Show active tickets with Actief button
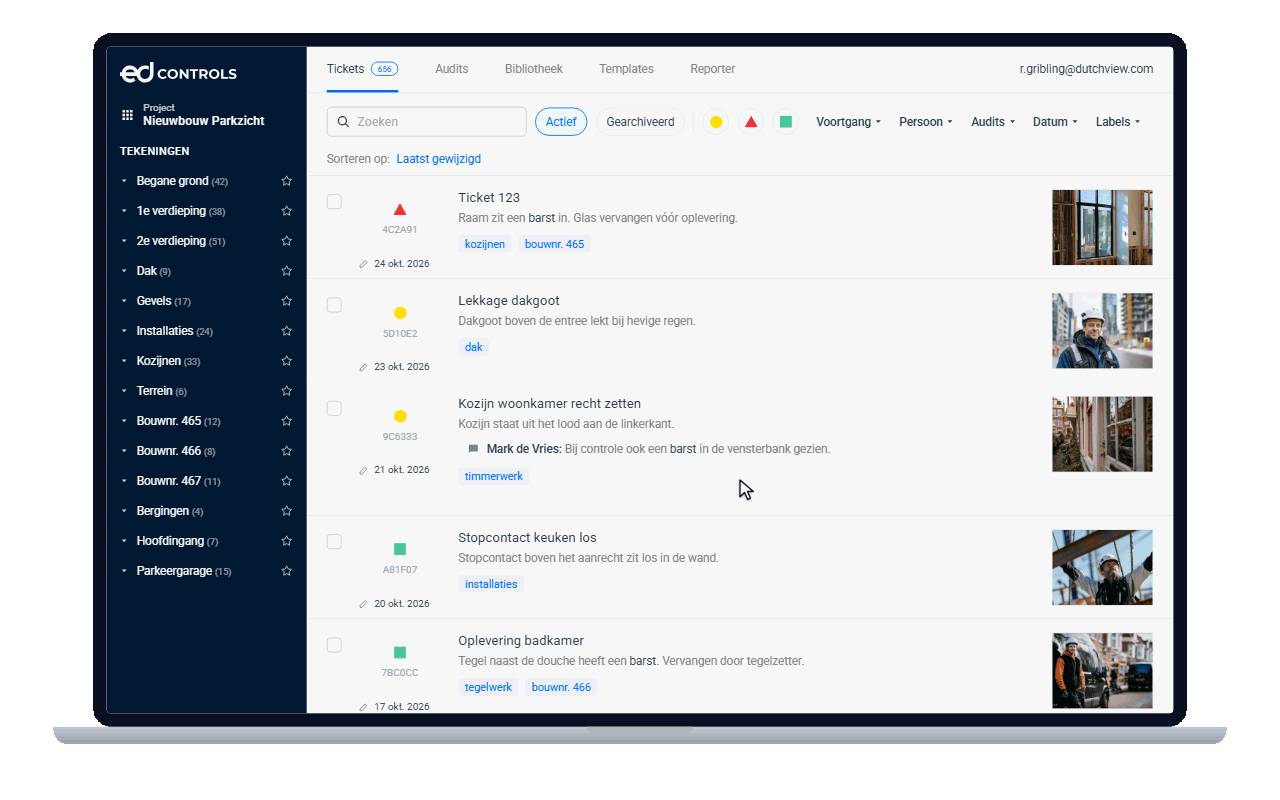Screen dimensions: 1280x800 (x=561, y=122)
